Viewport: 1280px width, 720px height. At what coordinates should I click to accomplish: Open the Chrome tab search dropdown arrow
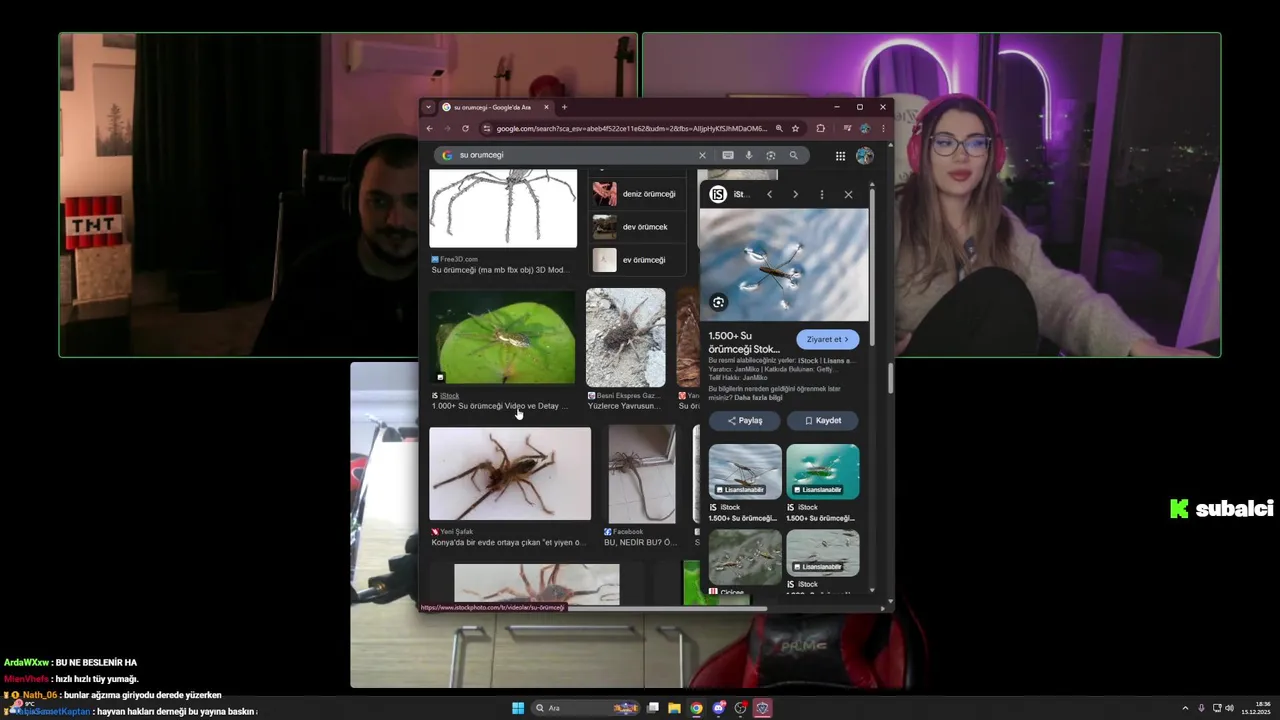pos(428,107)
